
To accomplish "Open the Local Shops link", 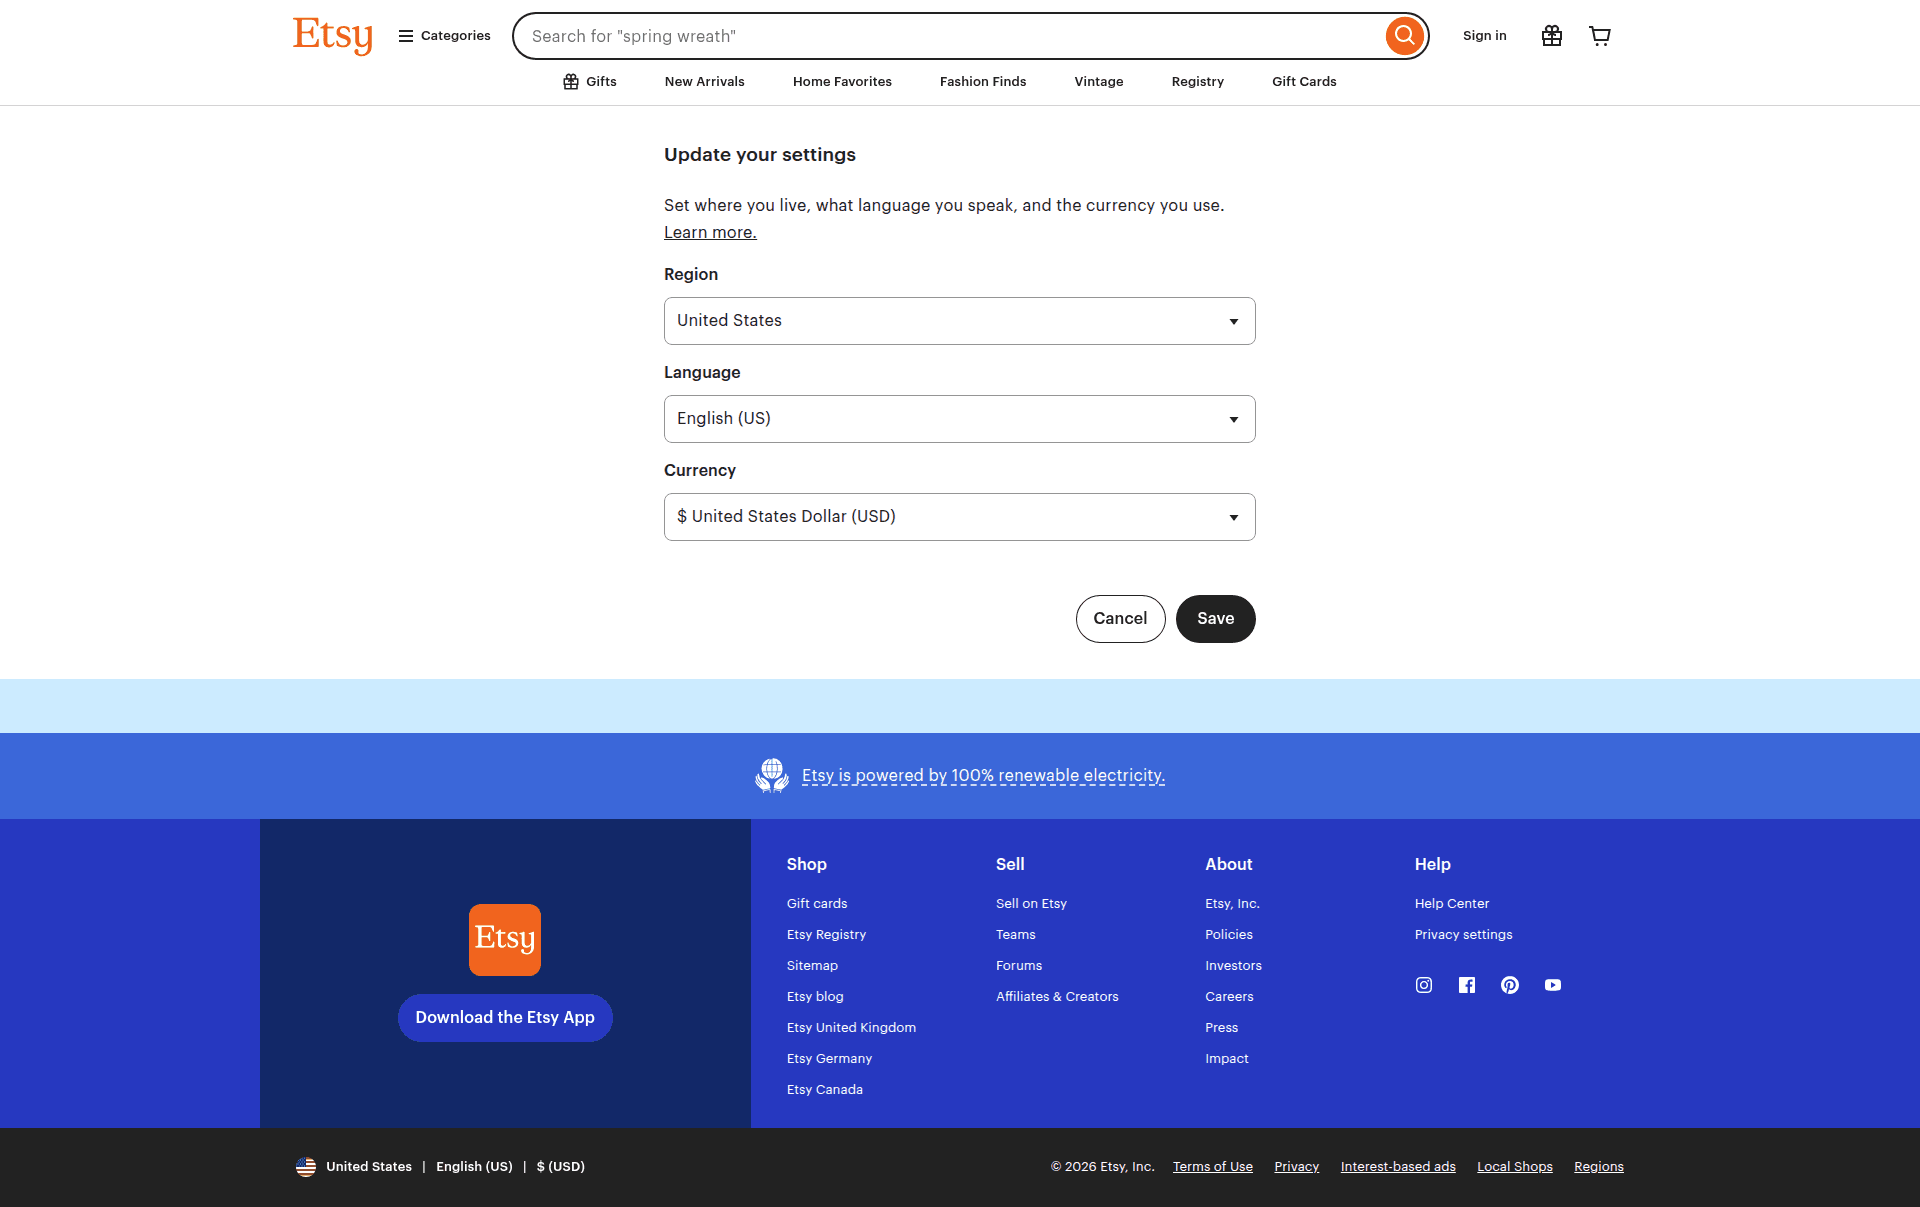I will [x=1514, y=1167].
